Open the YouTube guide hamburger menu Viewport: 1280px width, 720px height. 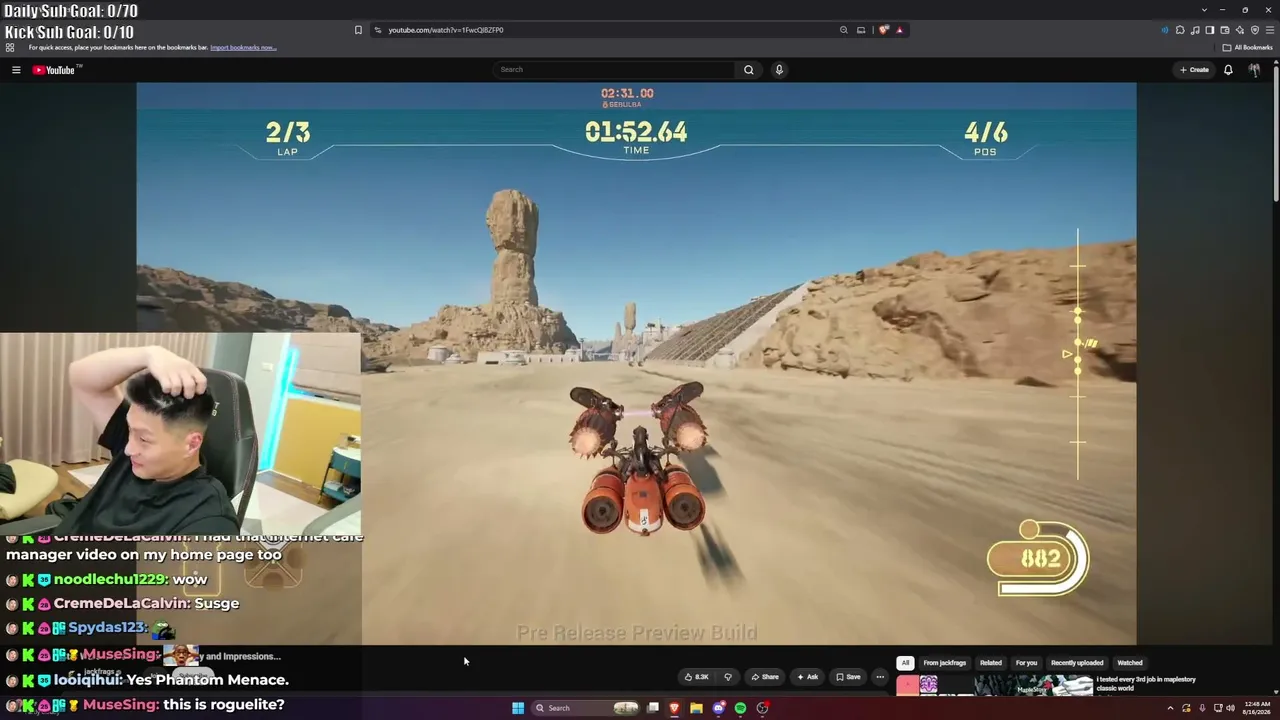pos(16,70)
